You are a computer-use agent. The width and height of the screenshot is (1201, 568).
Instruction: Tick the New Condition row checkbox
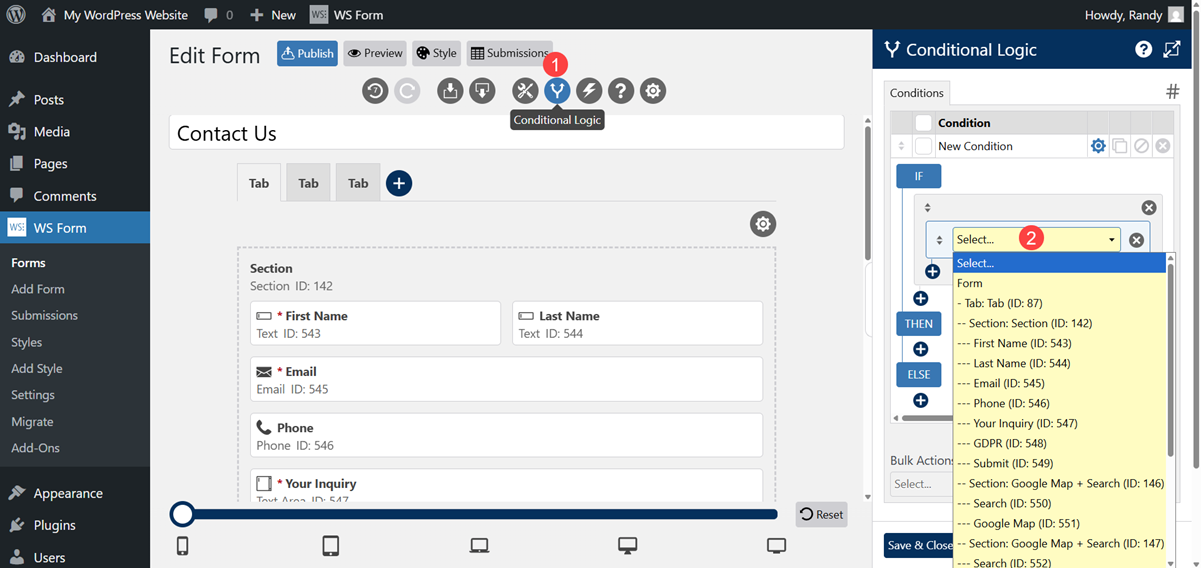click(924, 146)
